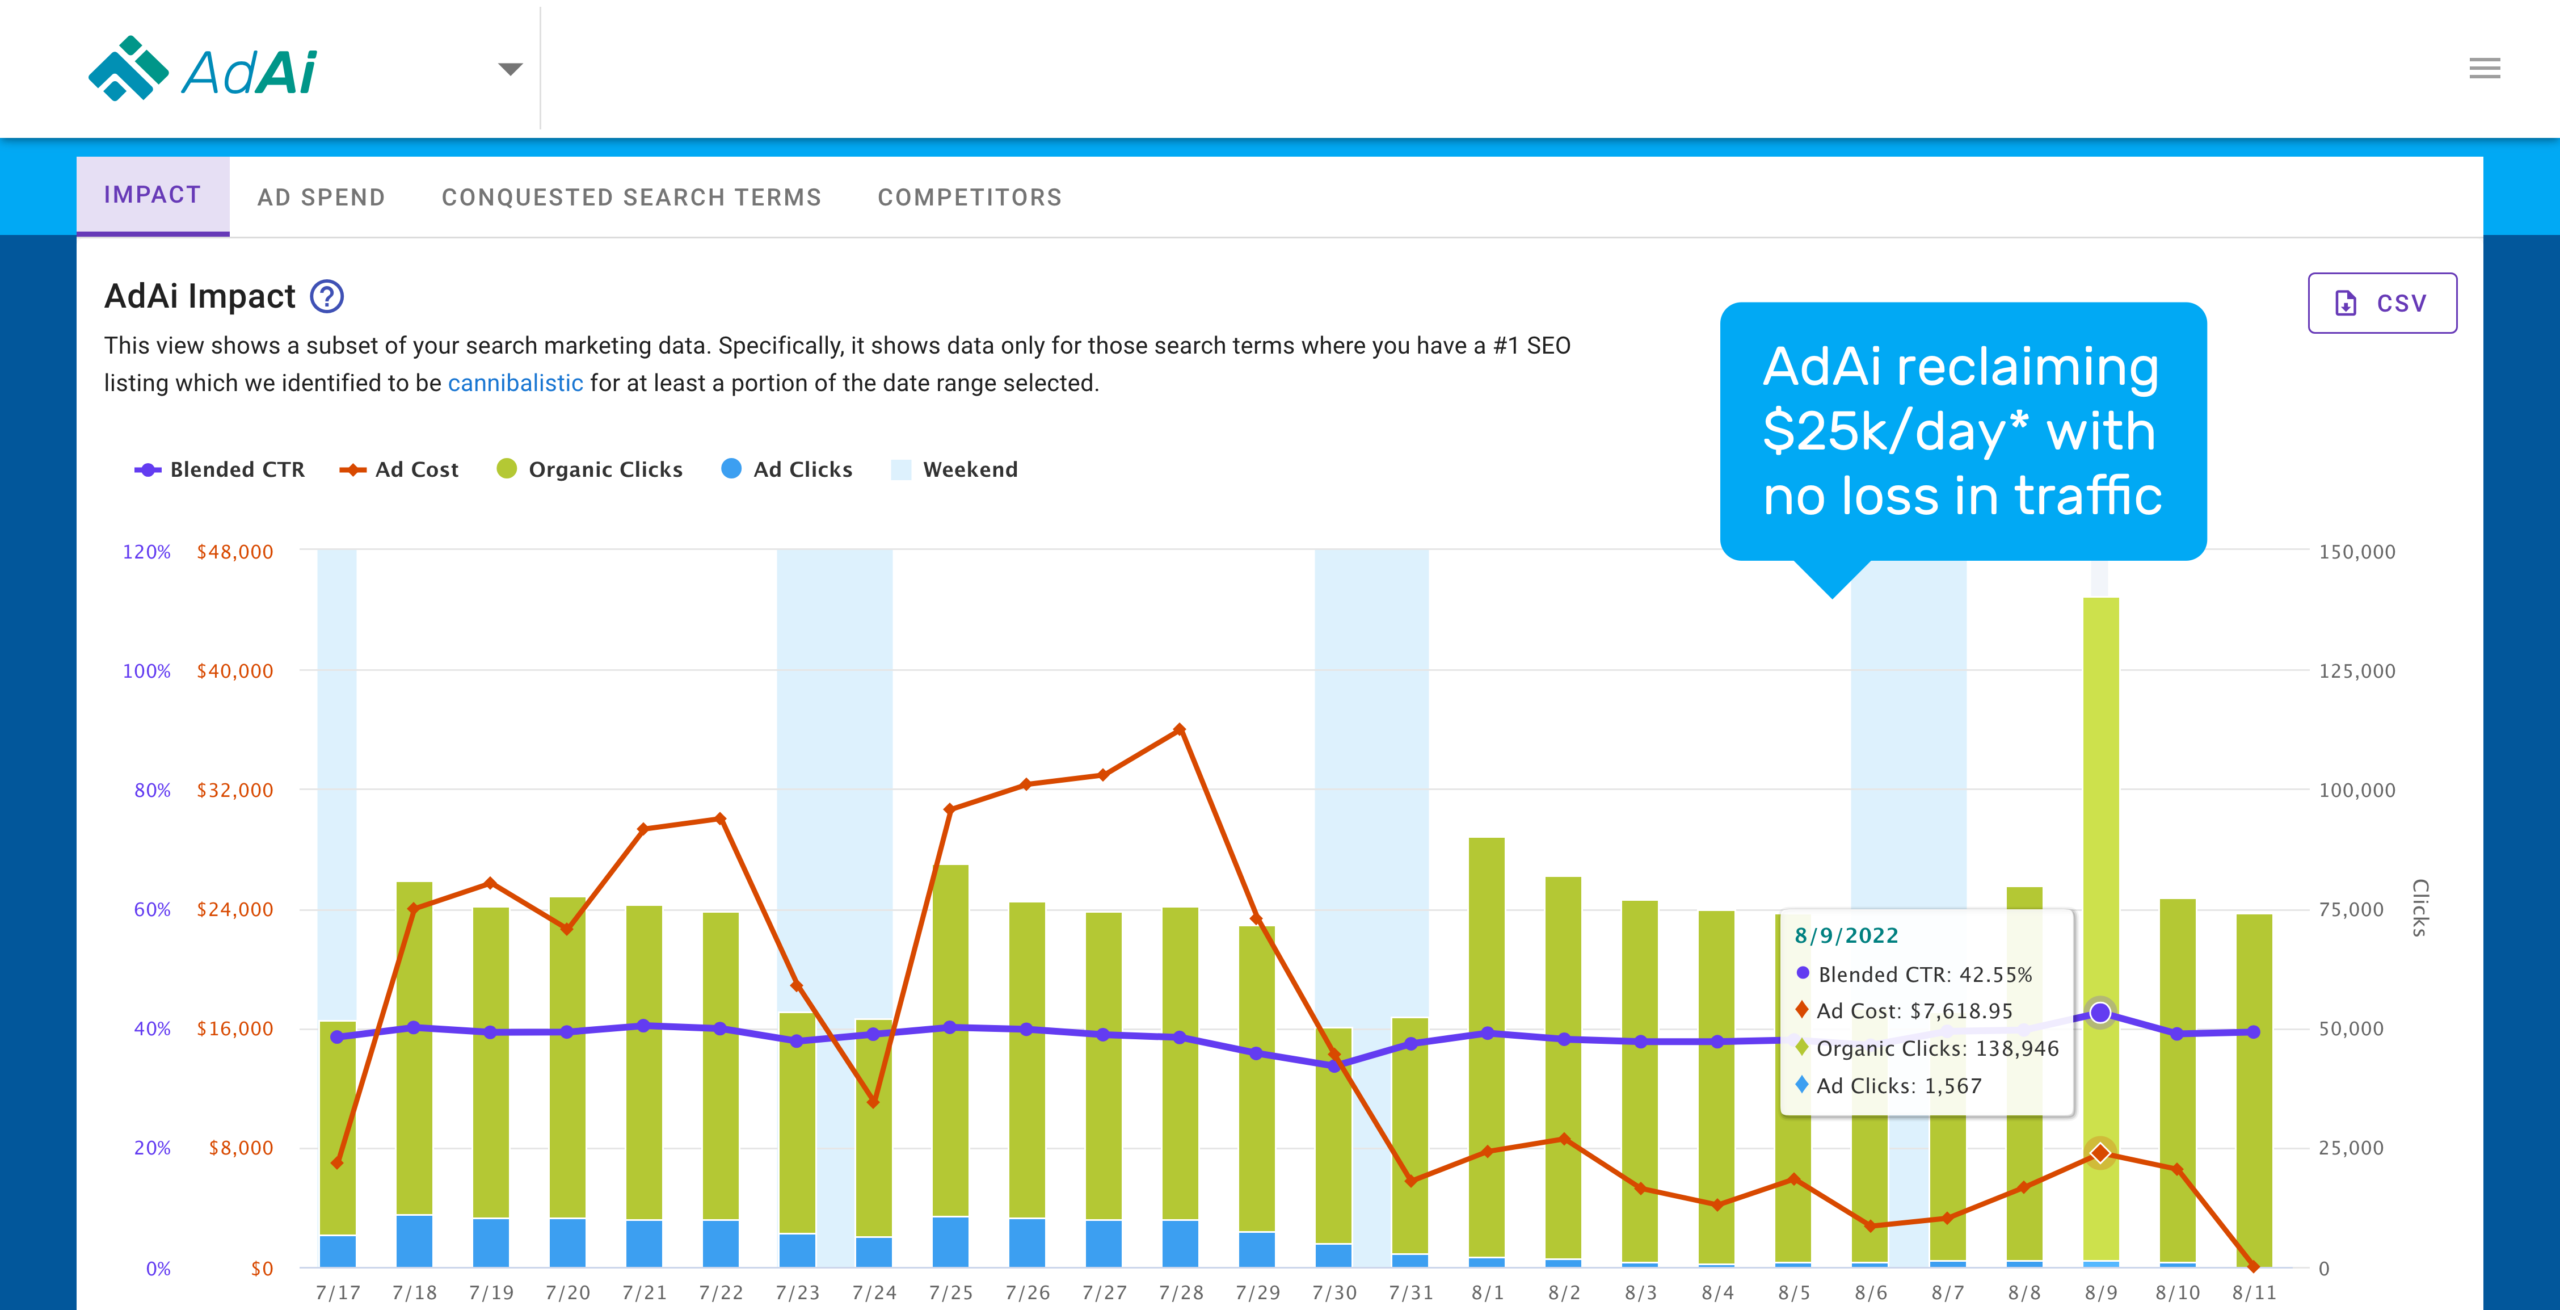Toggle the Weekend legend shading

954,469
